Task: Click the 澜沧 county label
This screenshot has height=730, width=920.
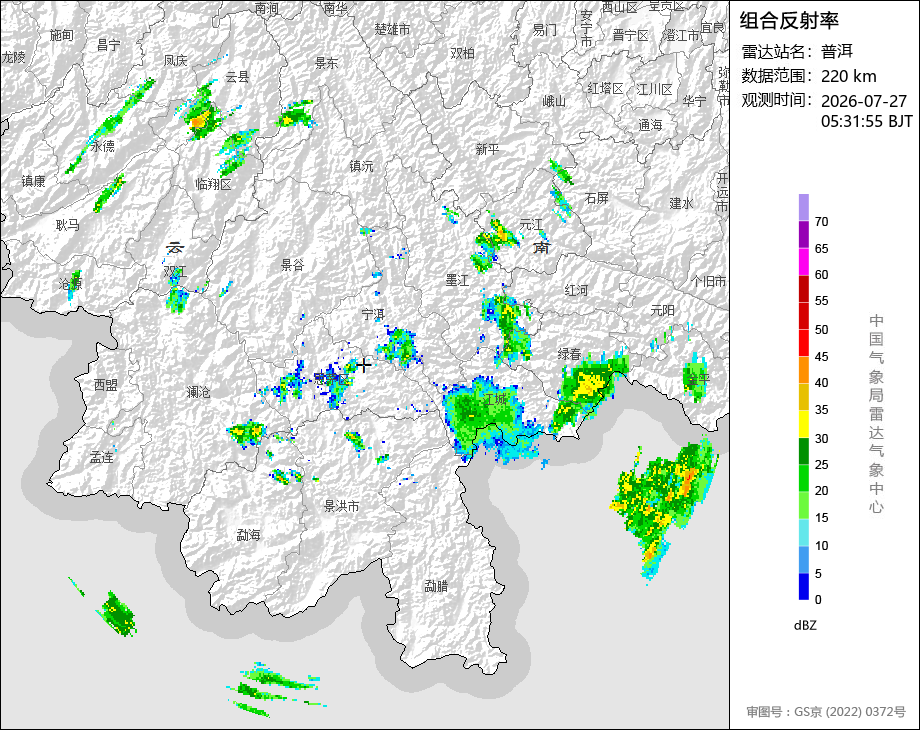Action: [198, 391]
